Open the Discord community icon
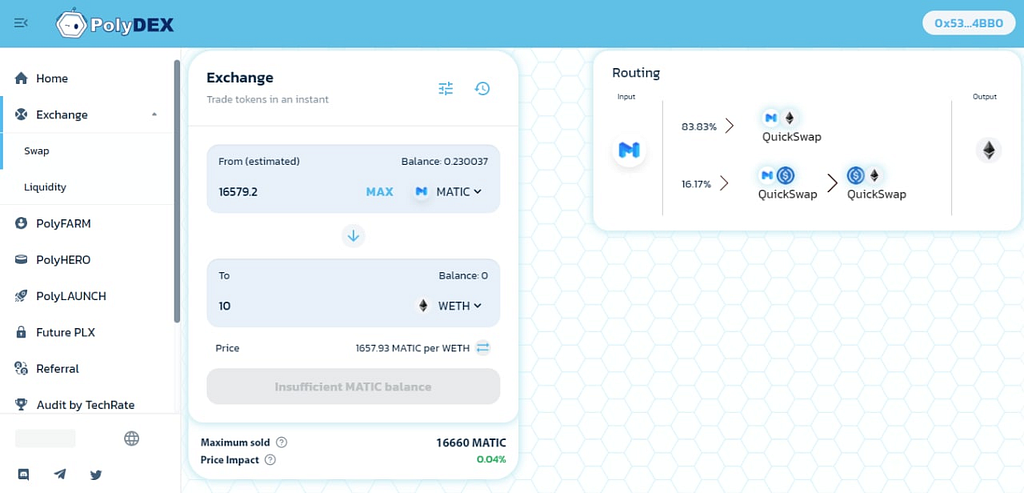 tap(24, 475)
